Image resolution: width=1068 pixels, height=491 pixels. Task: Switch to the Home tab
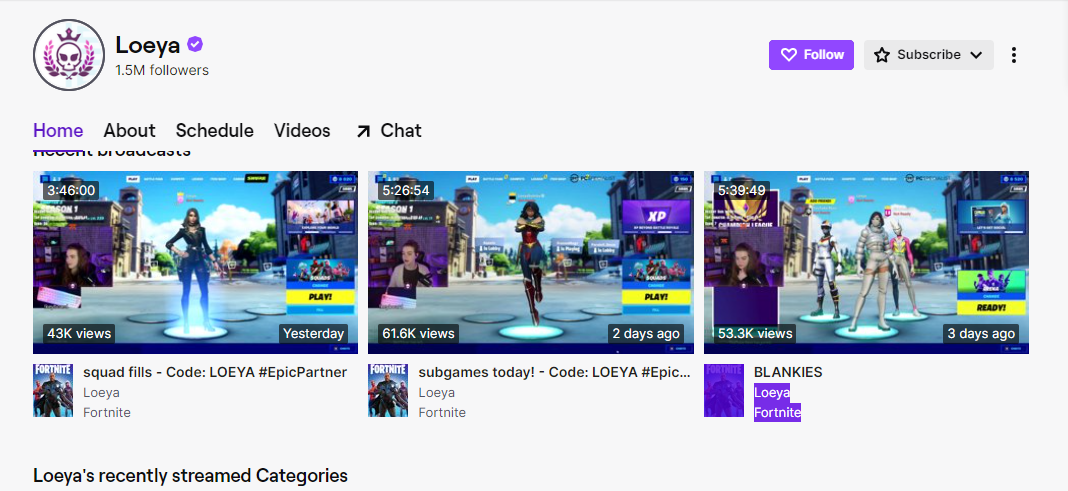(x=58, y=131)
